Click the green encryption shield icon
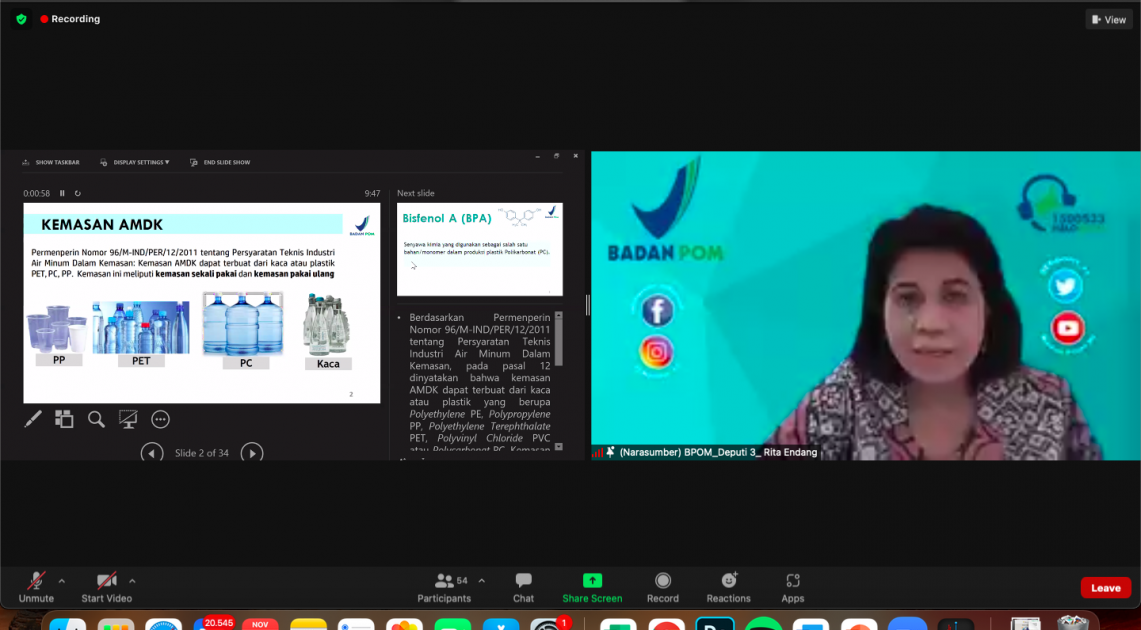This screenshot has width=1141, height=630. [21, 19]
